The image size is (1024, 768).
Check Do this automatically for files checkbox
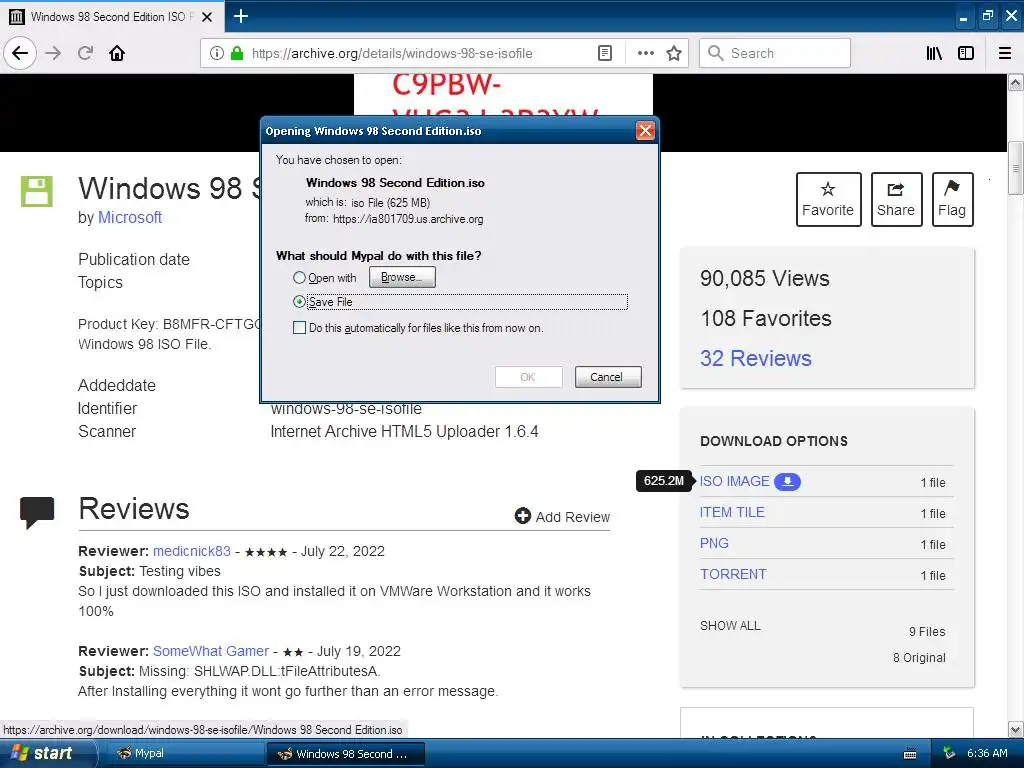coord(299,328)
